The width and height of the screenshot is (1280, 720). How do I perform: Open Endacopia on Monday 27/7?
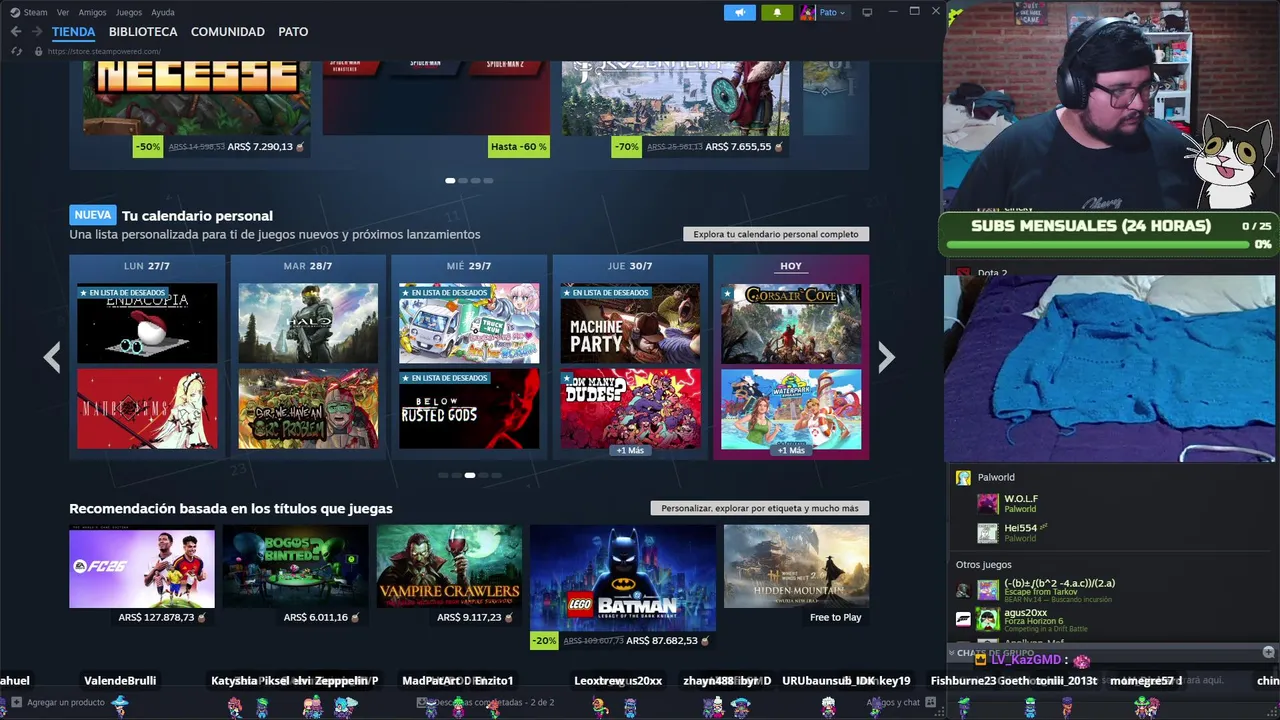click(x=147, y=323)
